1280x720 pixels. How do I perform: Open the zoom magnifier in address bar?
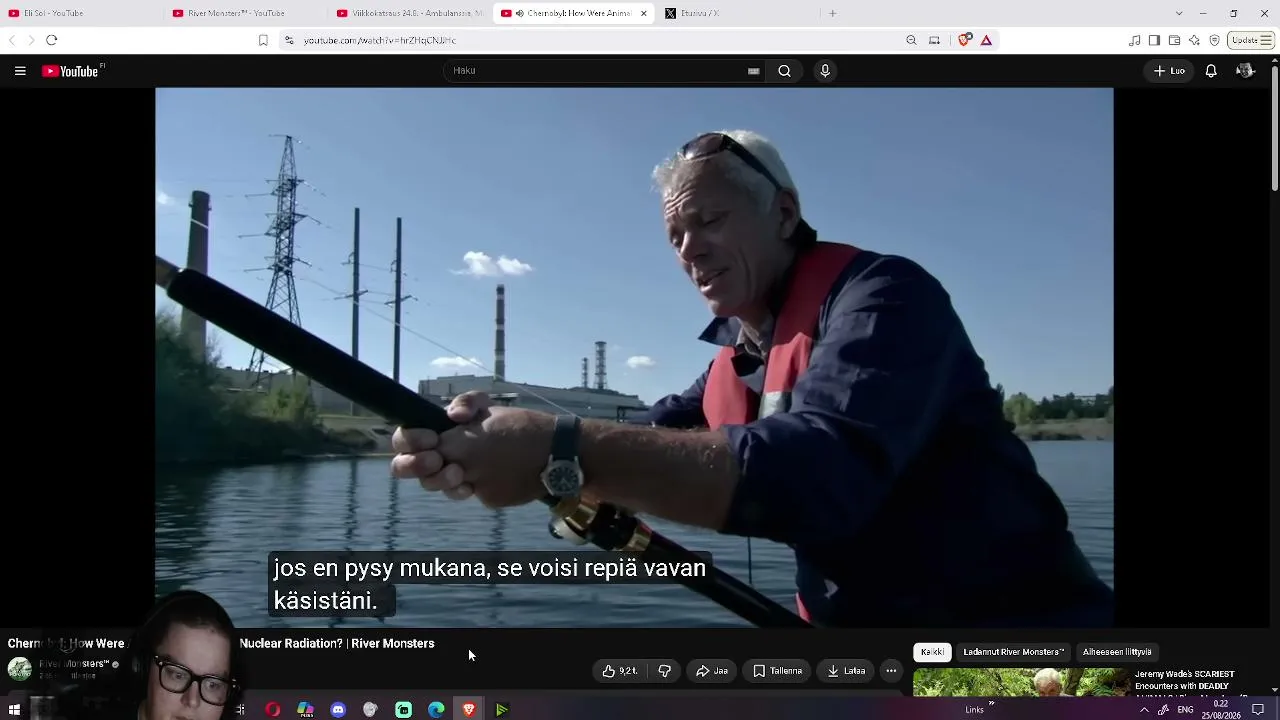click(x=911, y=40)
